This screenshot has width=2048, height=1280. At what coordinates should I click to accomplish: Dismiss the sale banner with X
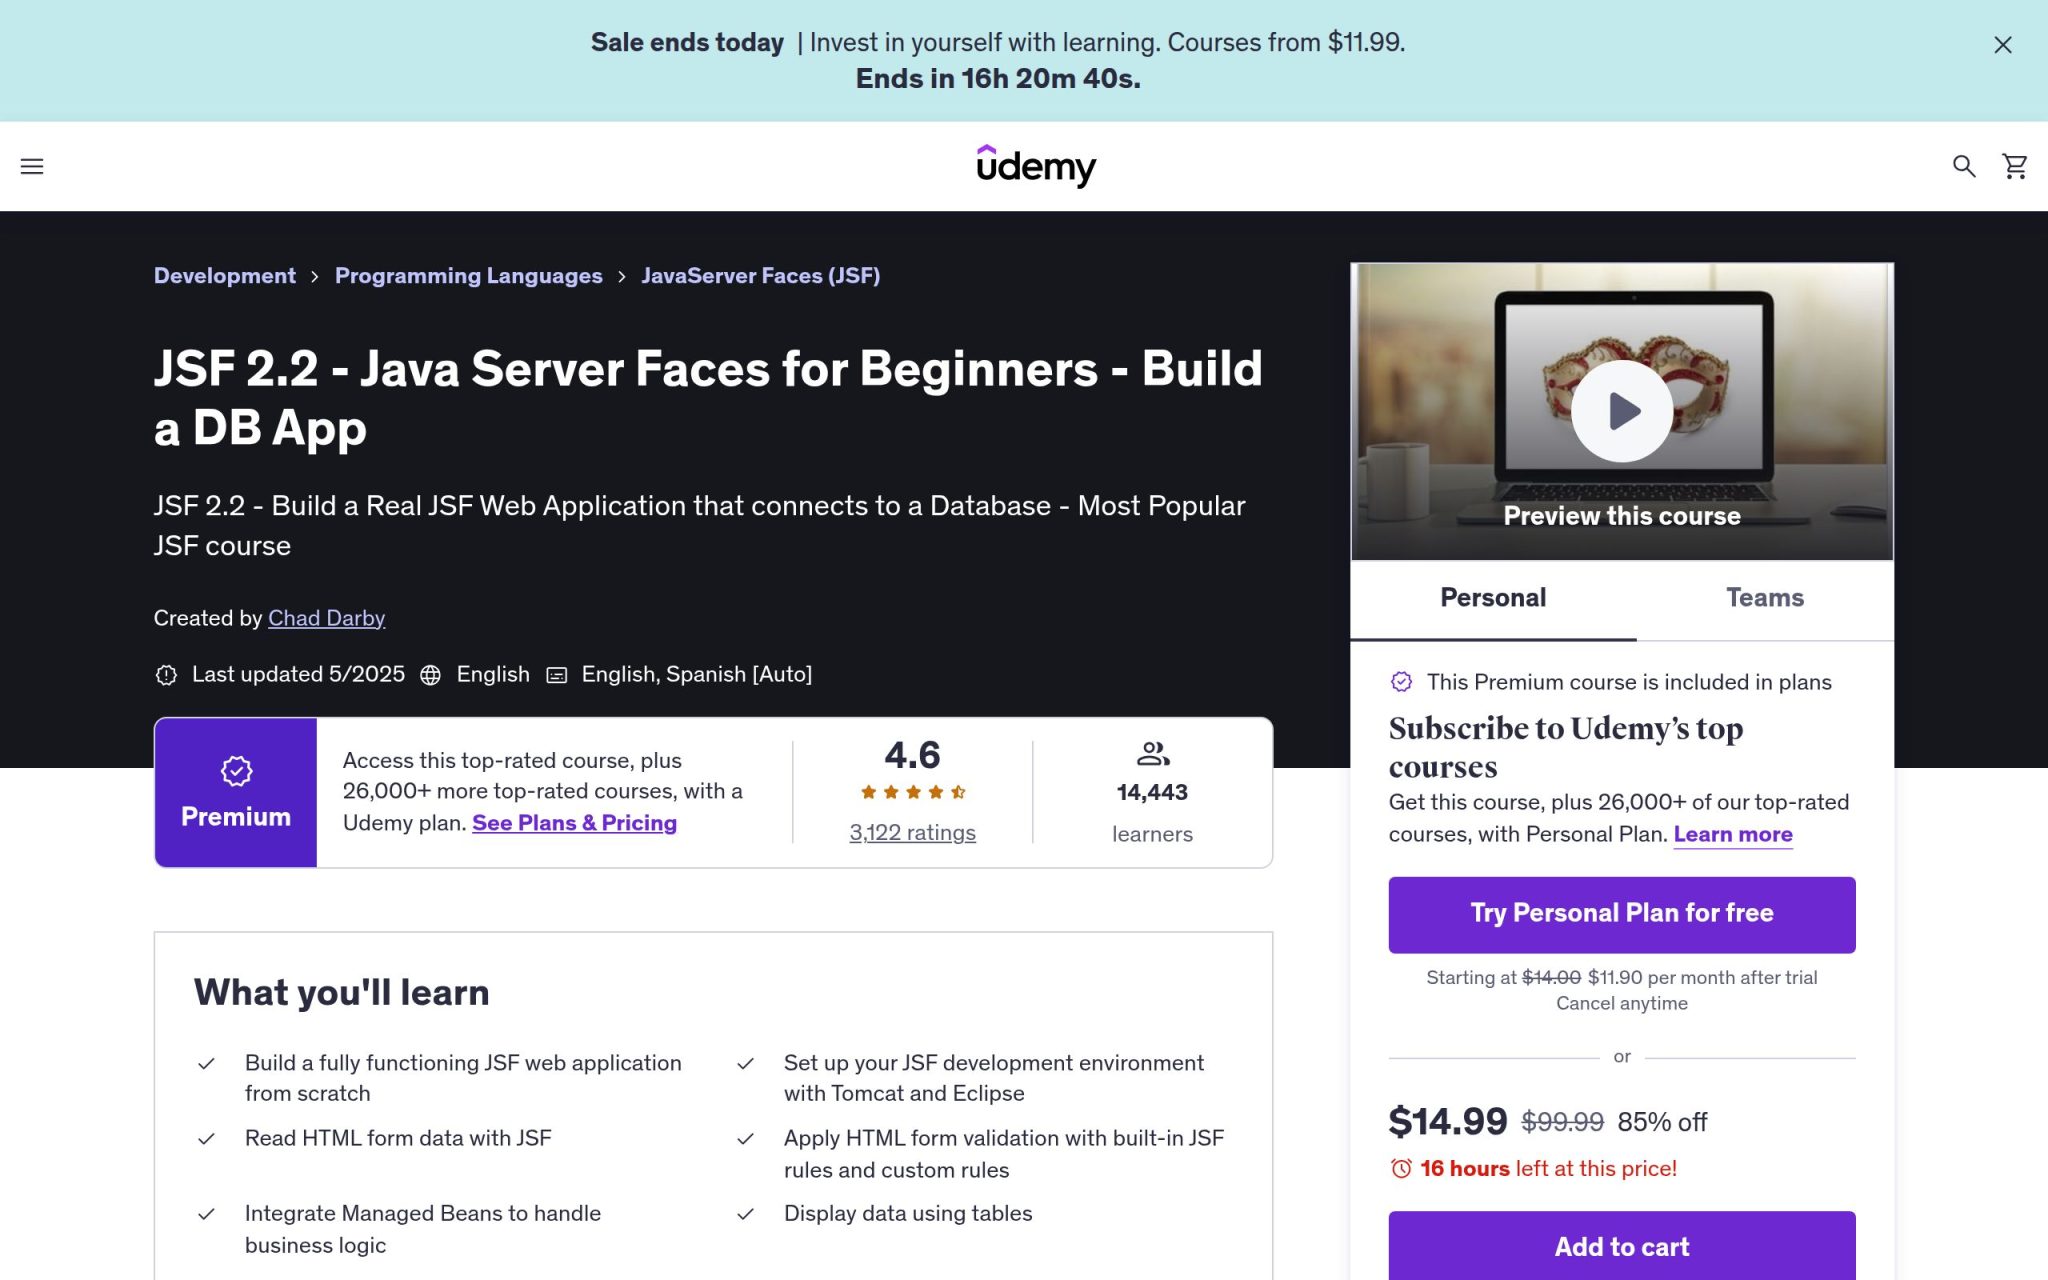point(2003,45)
